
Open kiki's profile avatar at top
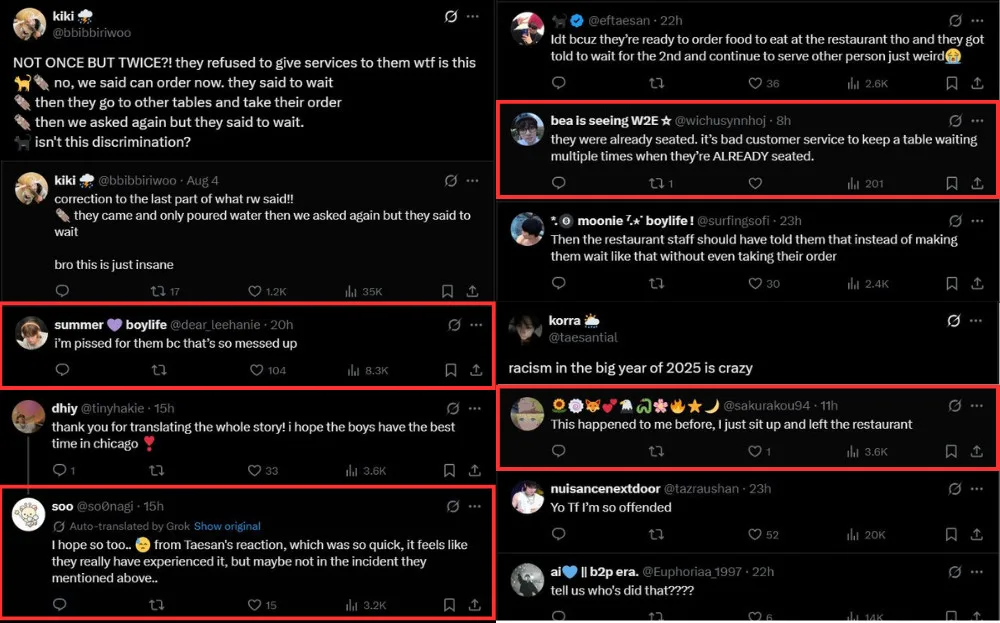click(x=31, y=24)
